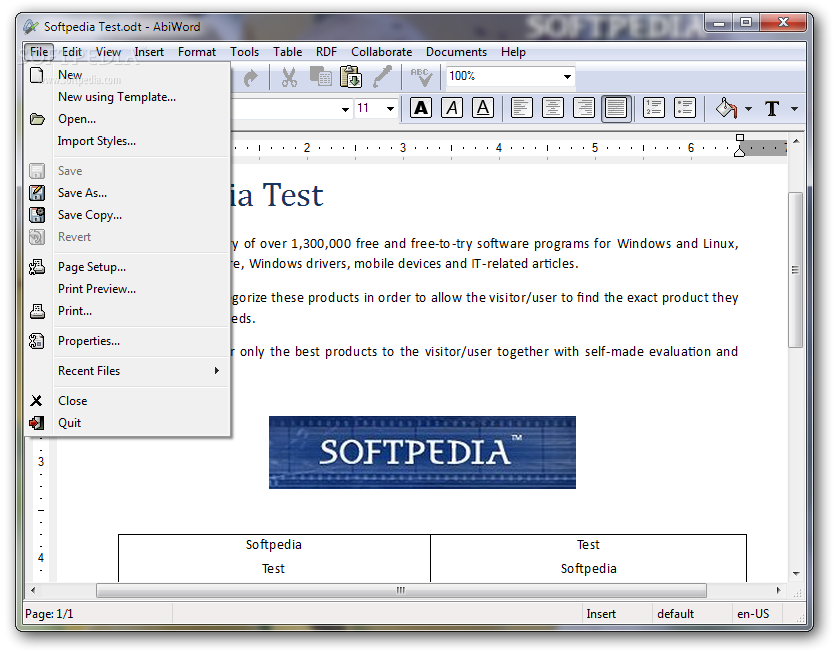The image size is (834, 652).
Task: Open the font color dropdown arrow
Action: (794, 109)
